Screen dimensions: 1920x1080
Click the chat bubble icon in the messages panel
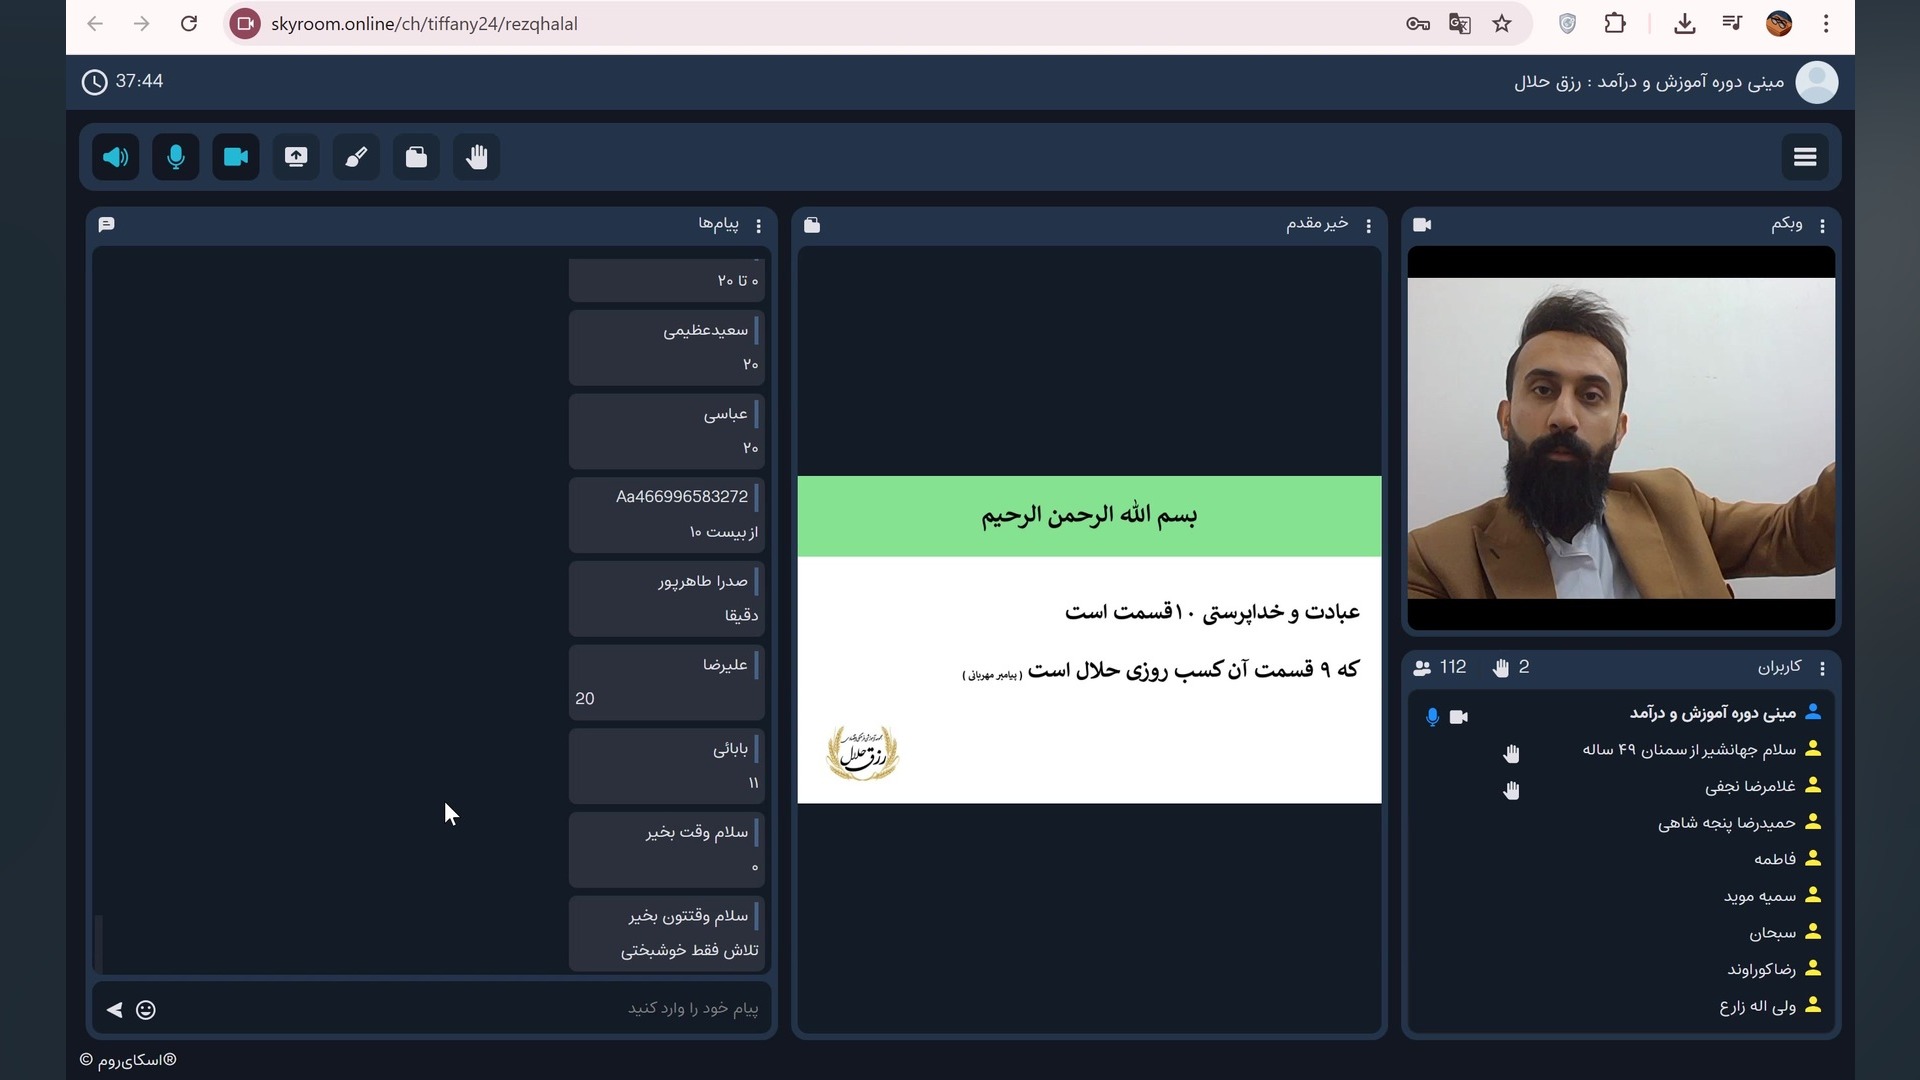[x=107, y=225]
